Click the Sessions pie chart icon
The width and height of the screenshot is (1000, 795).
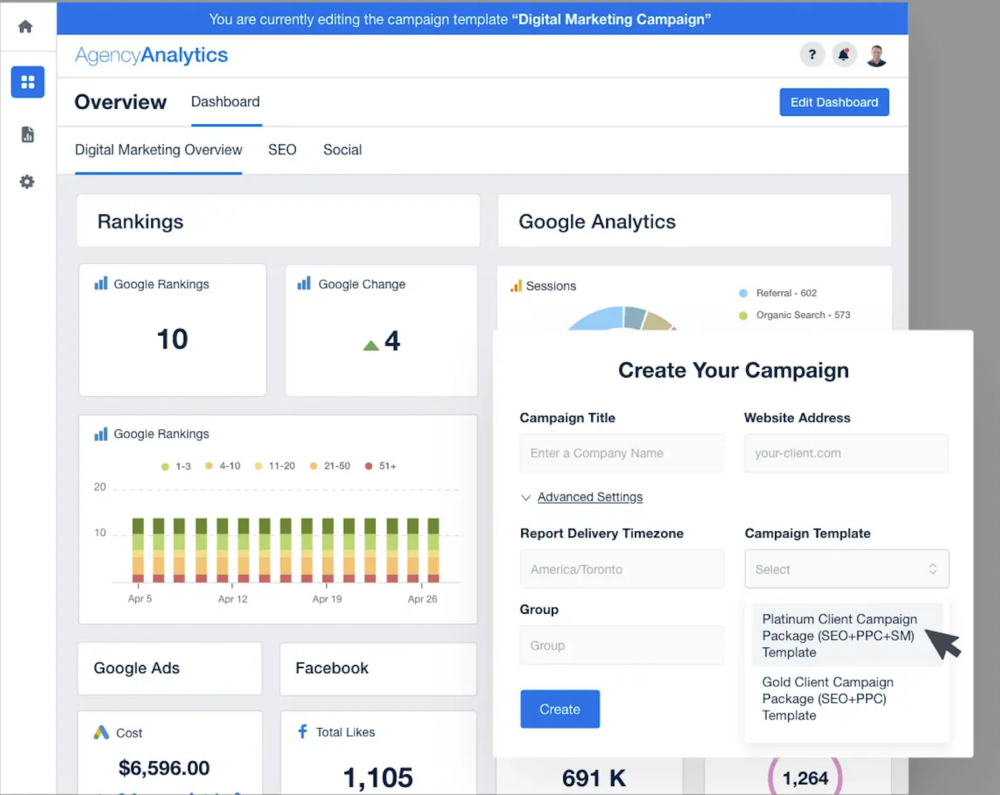click(516, 285)
